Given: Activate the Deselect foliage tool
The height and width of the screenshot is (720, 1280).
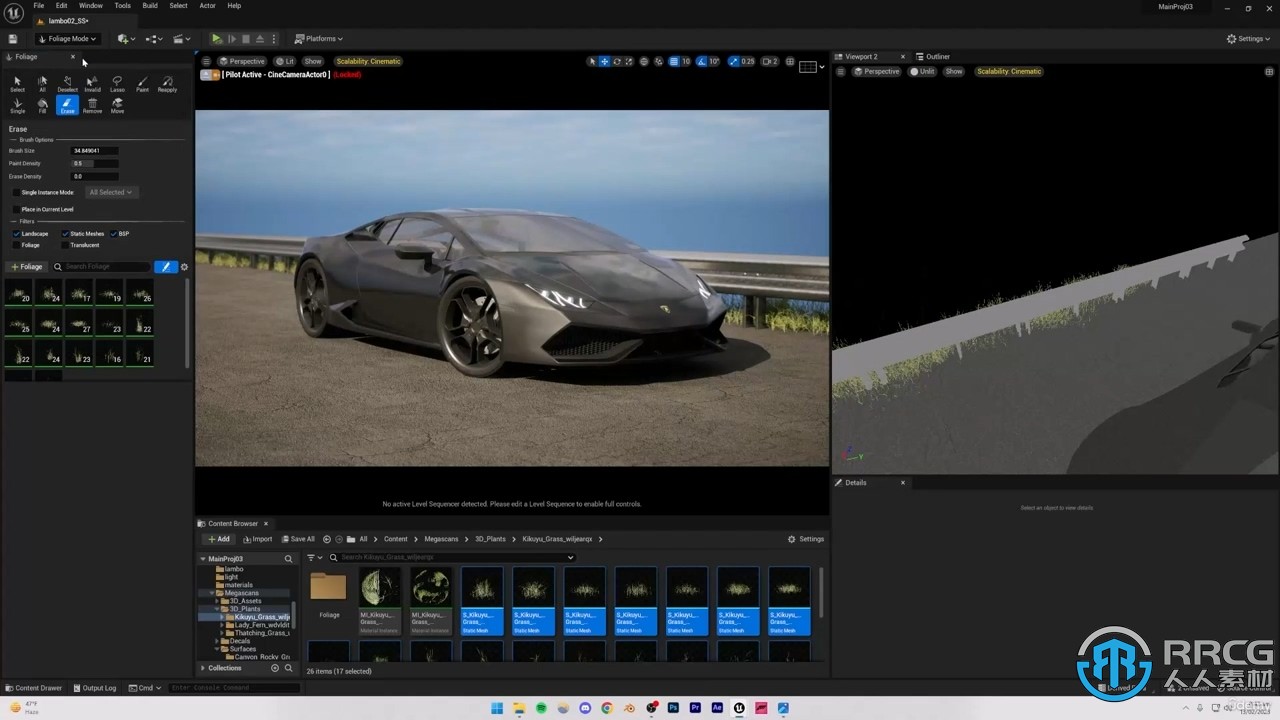Looking at the screenshot, I should click(x=67, y=84).
